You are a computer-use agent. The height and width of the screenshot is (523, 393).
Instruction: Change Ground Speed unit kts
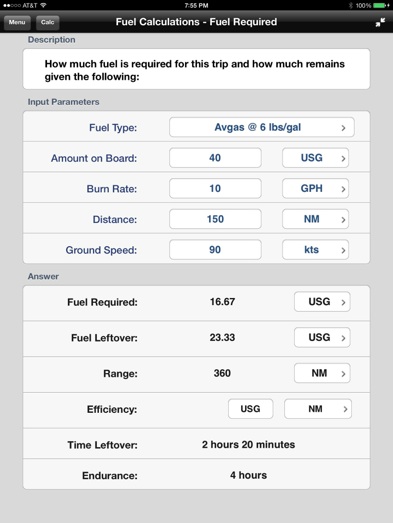tap(315, 250)
